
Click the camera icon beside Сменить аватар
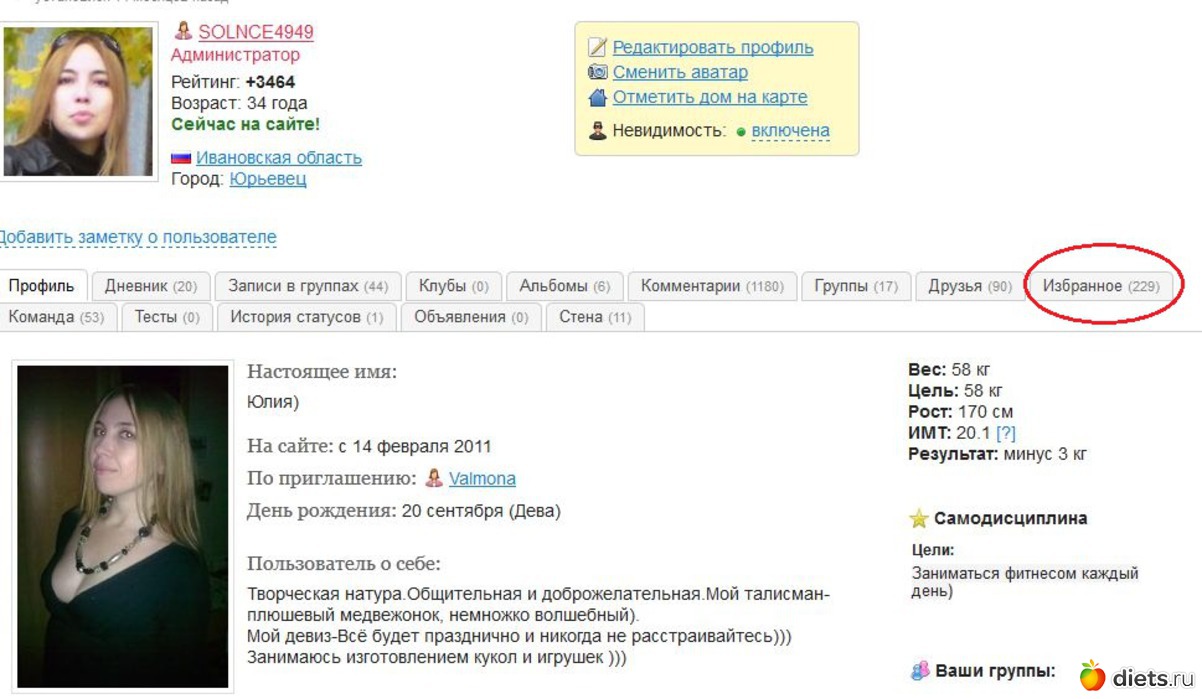coord(597,72)
